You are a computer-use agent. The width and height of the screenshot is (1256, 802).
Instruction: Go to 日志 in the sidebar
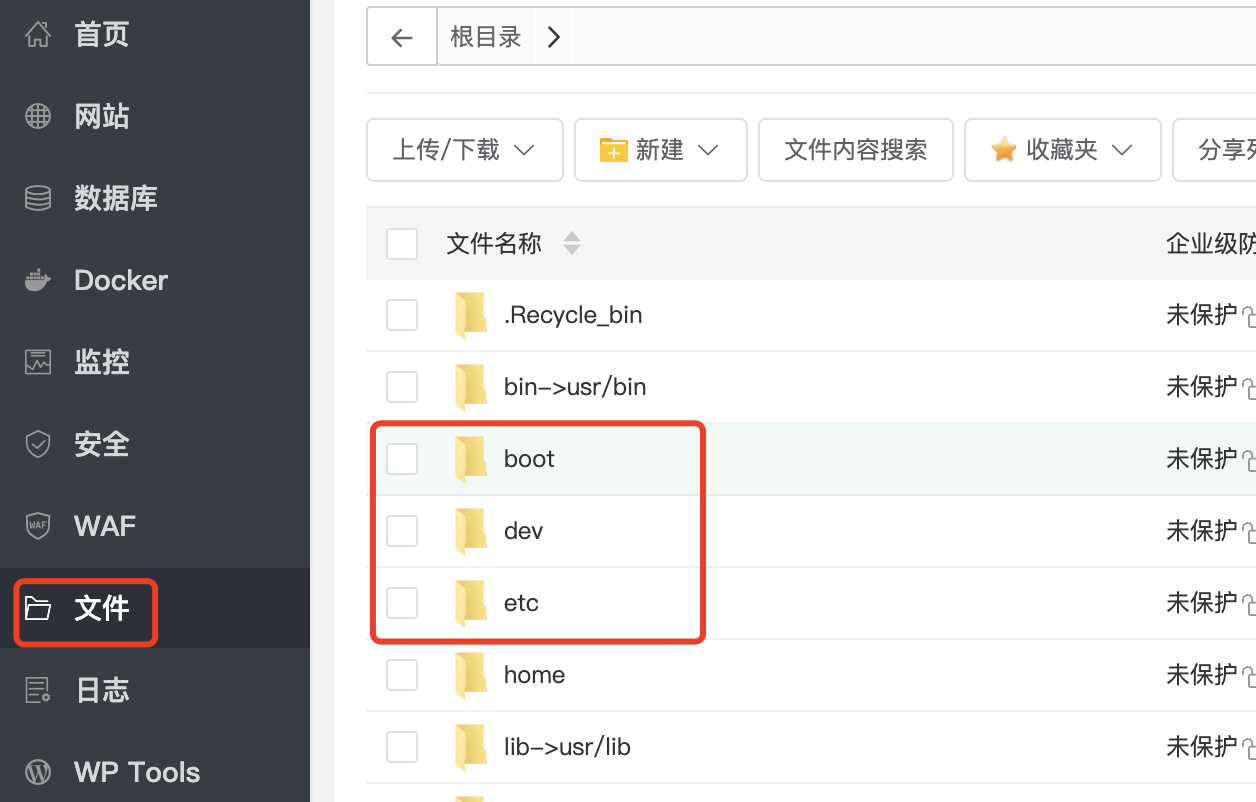[x=102, y=690]
